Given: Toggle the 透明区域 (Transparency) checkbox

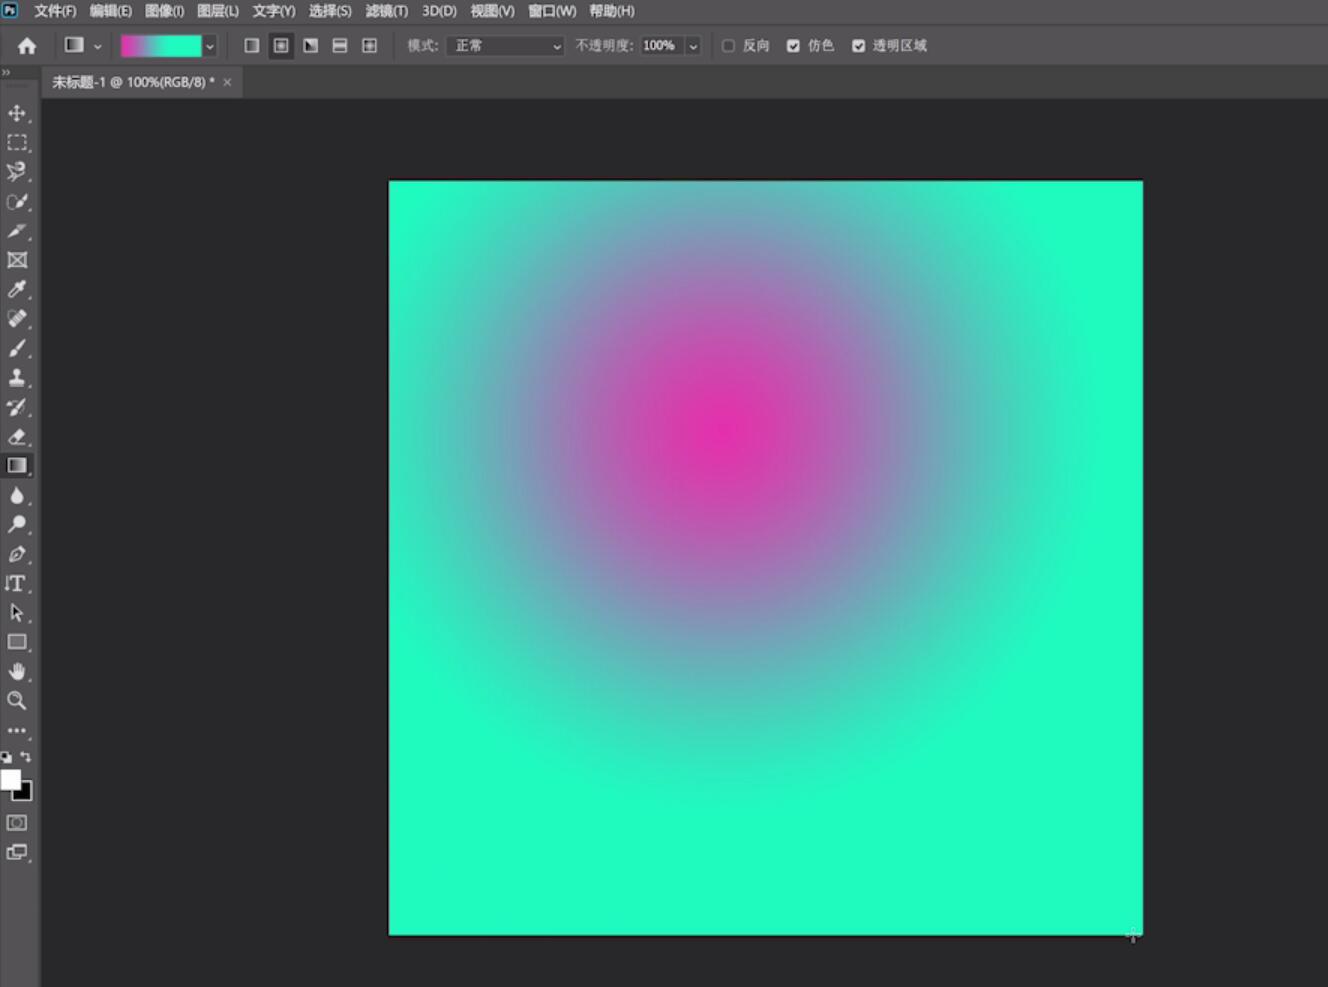Looking at the screenshot, I should (x=858, y=46).
